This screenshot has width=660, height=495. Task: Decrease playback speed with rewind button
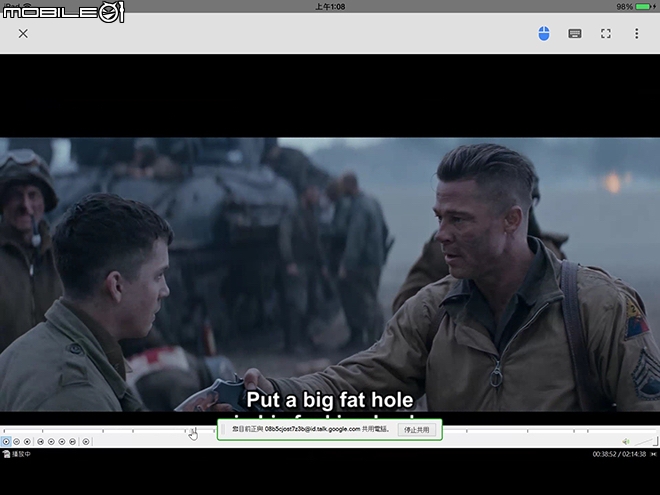[51, 442]
